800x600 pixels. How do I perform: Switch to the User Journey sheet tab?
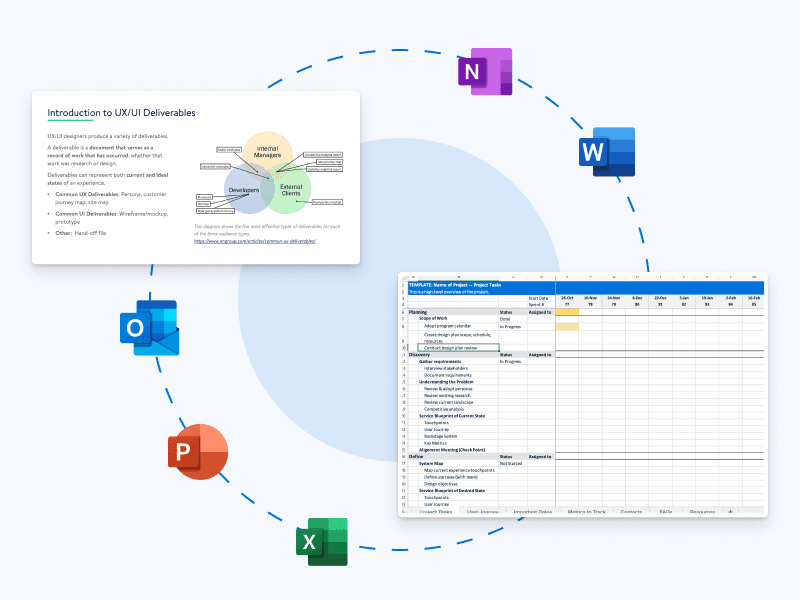(483, 512)
